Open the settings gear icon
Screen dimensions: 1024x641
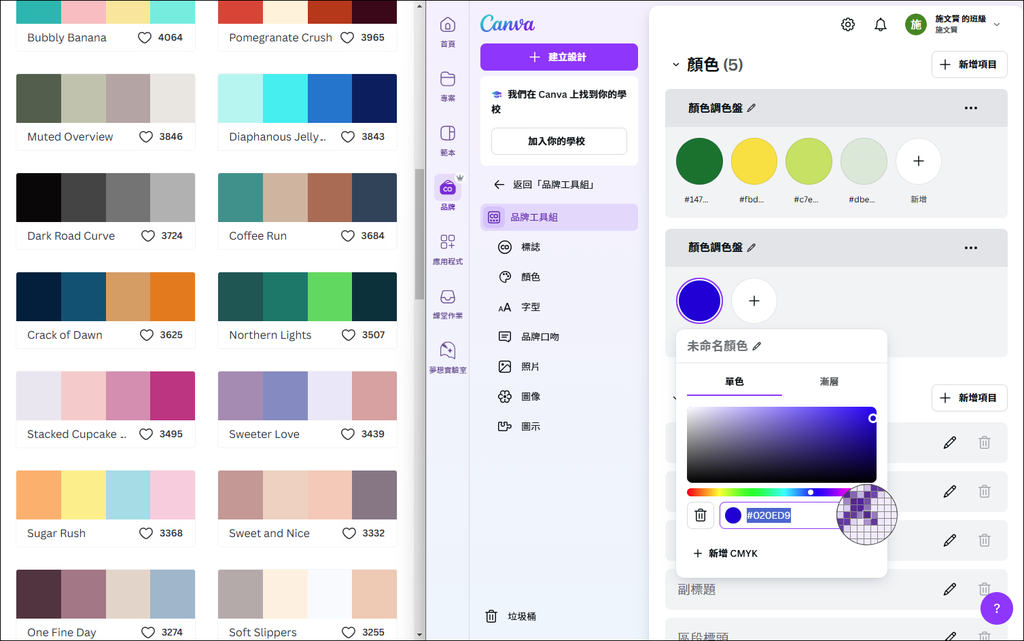[x=848, y=25]
